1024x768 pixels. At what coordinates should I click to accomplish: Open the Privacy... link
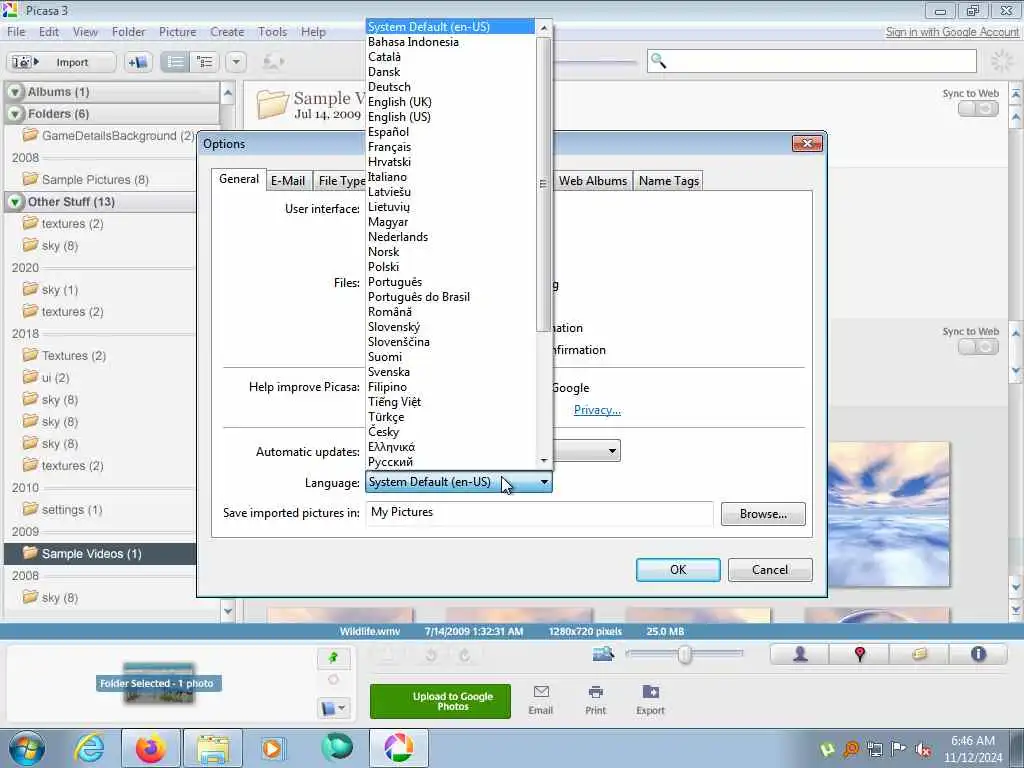(x=597, y=409)
